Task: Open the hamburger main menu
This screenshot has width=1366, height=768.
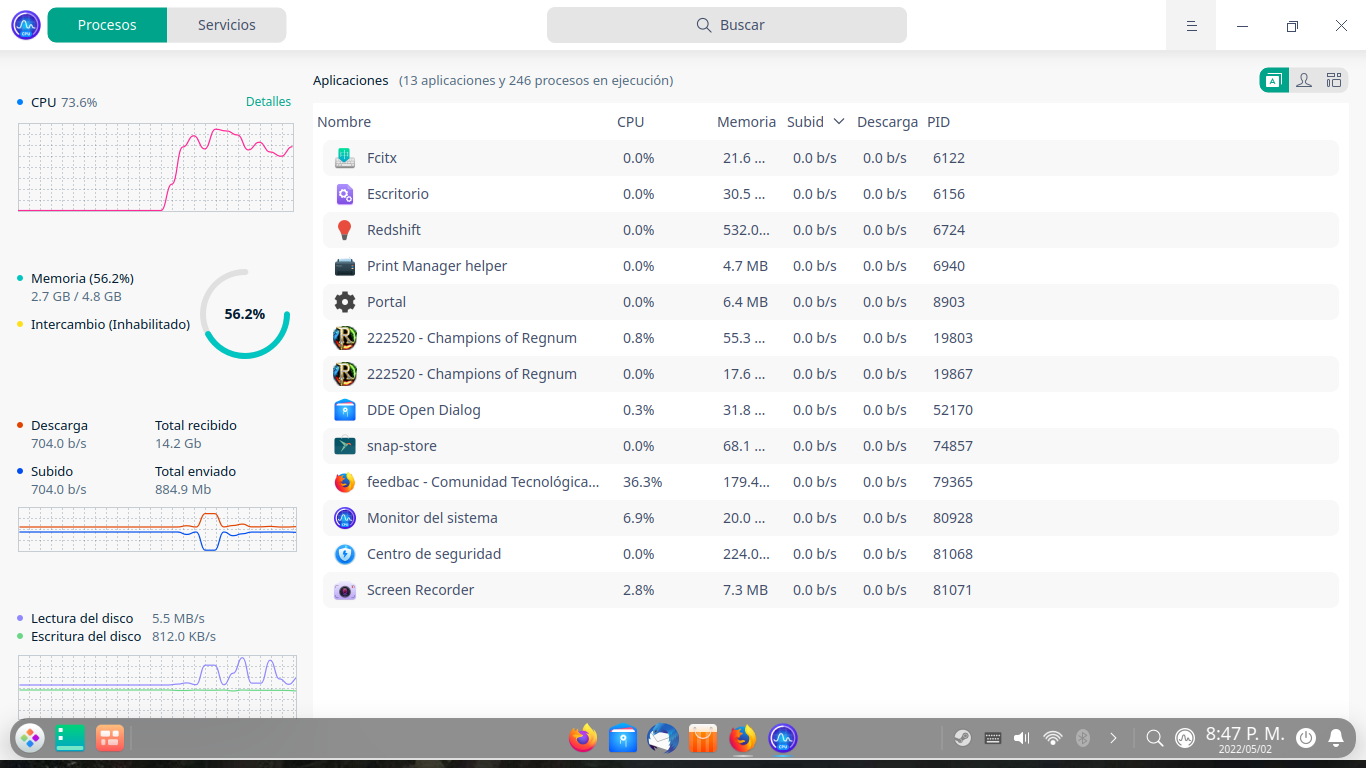Action: click(x=1191, y=26)
